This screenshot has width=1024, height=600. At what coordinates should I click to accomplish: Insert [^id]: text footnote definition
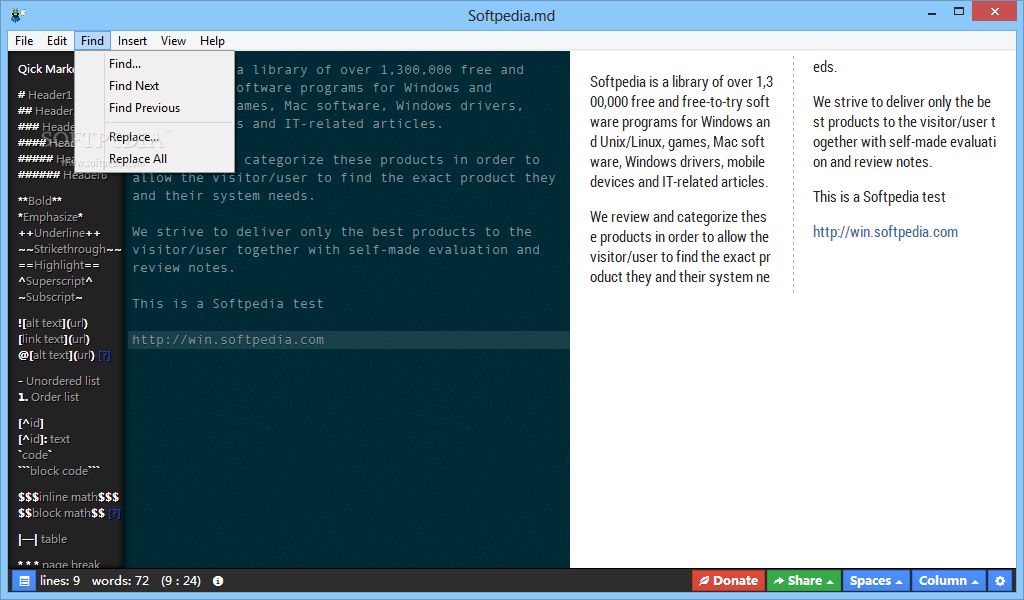(44, 439)
